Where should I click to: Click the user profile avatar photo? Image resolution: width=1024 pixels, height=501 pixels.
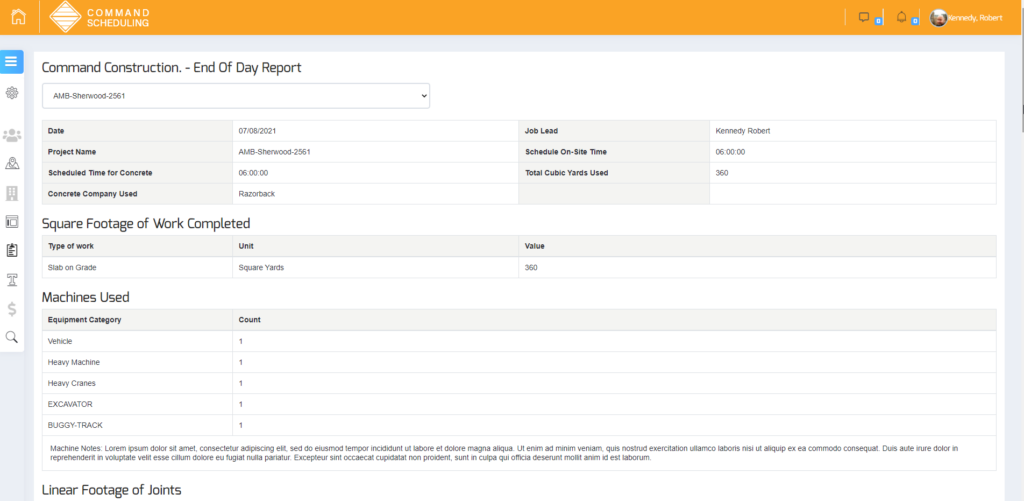pyautogui.click(x=939, y=18)
